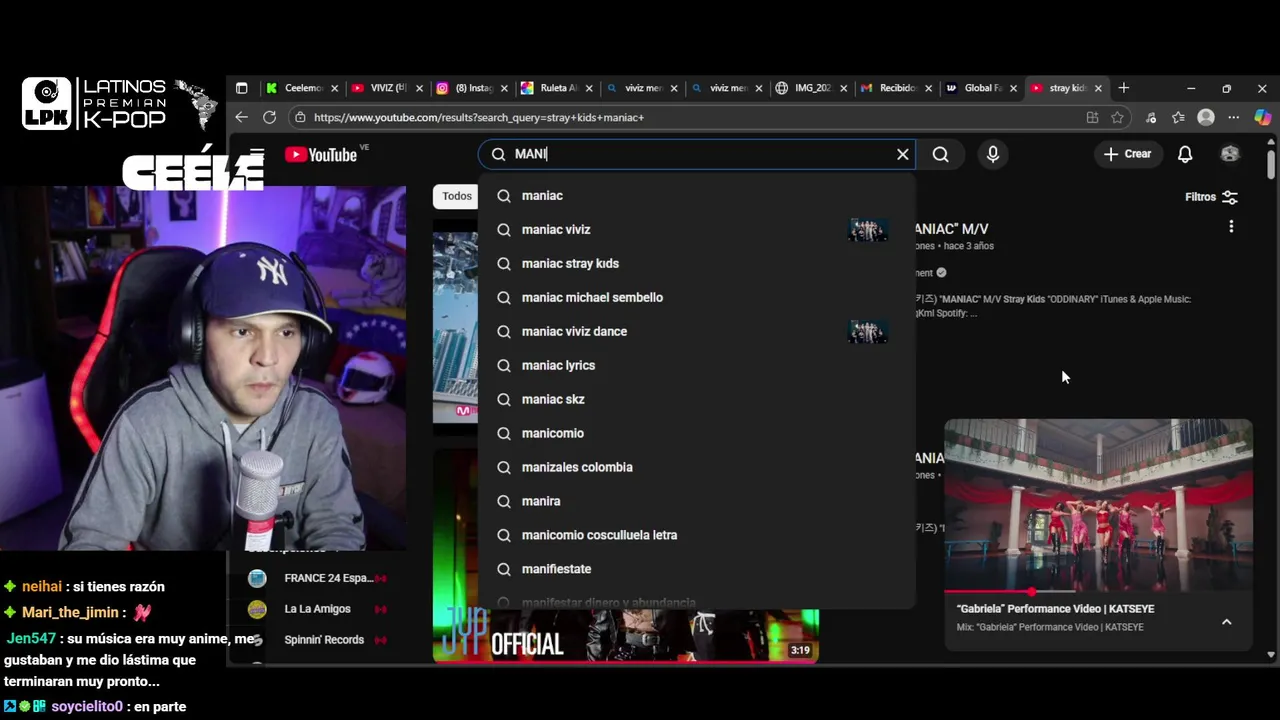
Task: Choose 'manicomio cosculluela letra' suggestion
Action: [x=696, y=536]
